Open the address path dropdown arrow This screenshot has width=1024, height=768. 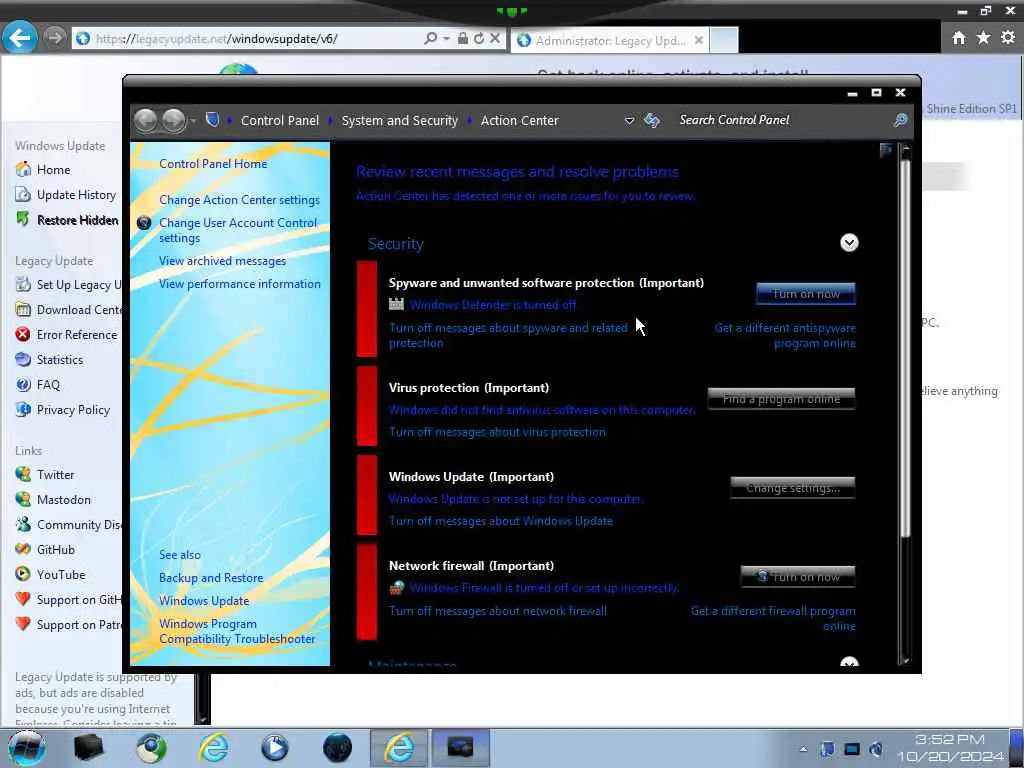point(630,121)
